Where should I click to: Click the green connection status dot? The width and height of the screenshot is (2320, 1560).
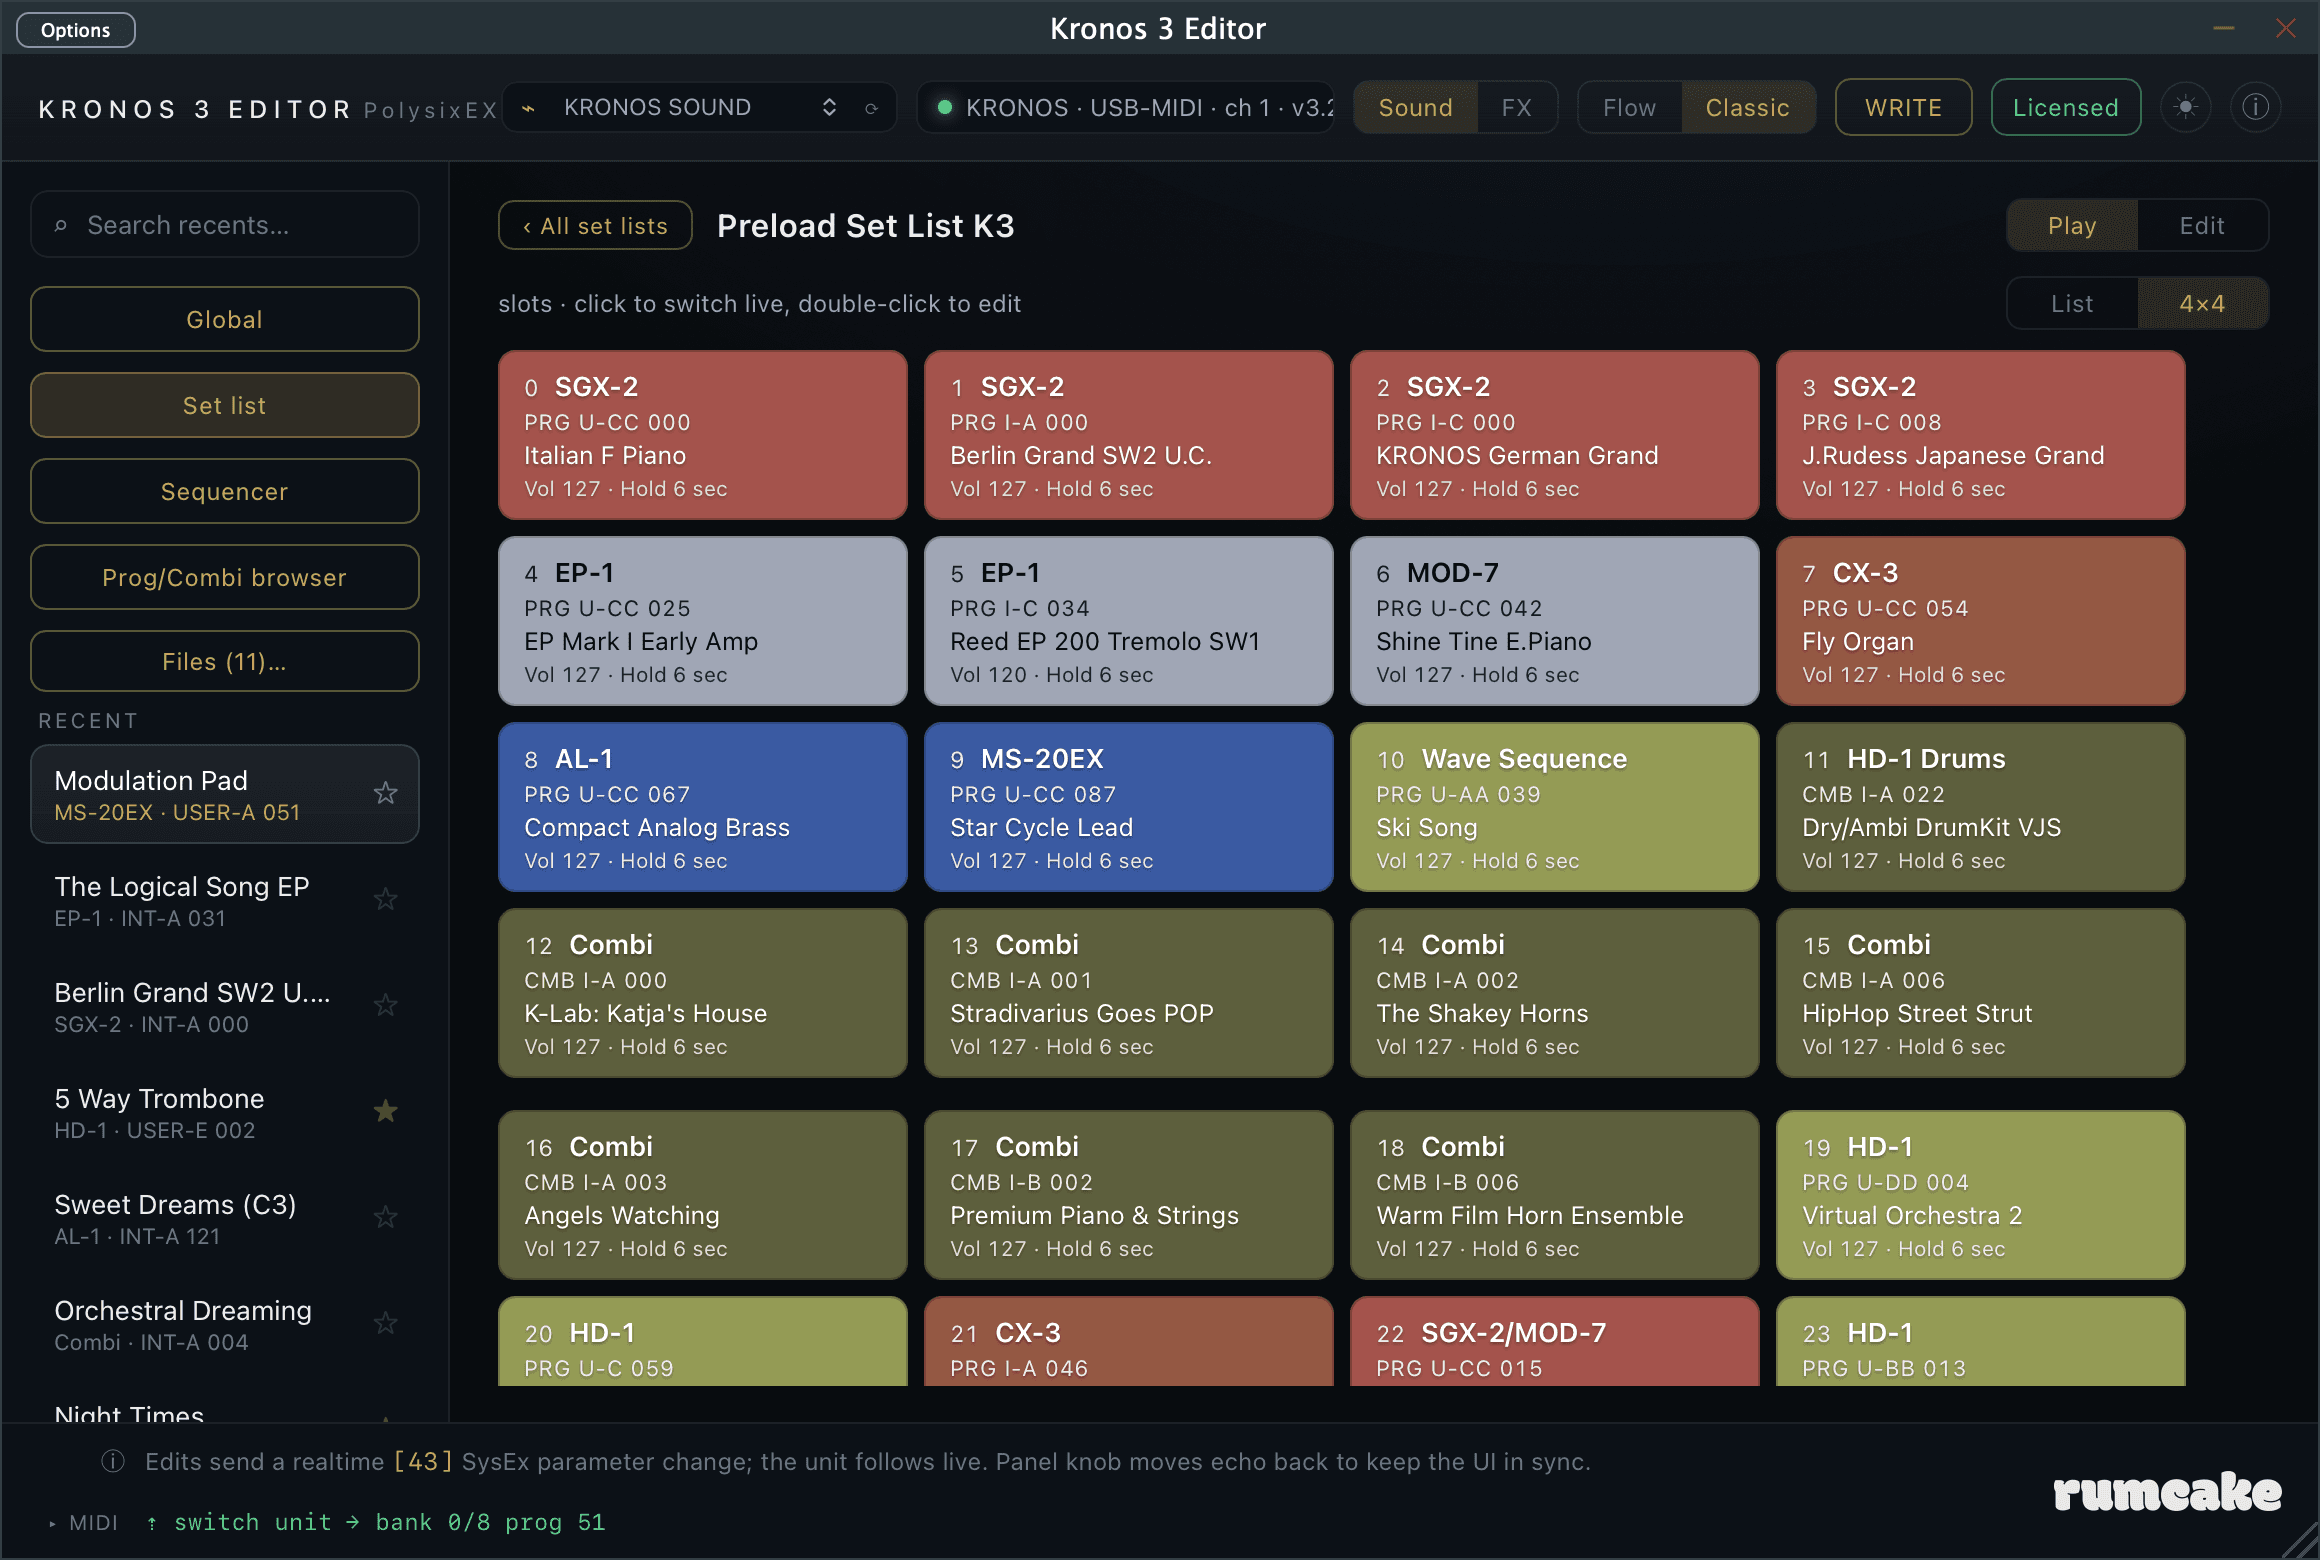pos(944,107)
